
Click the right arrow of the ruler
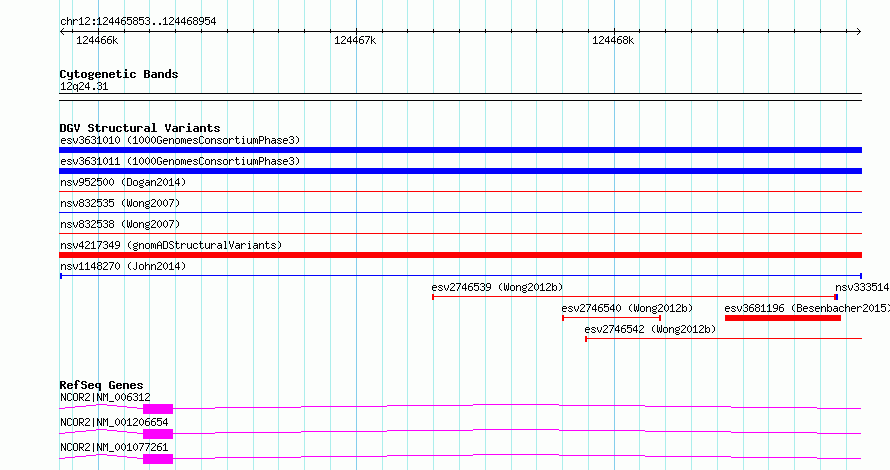coord(858,32)
